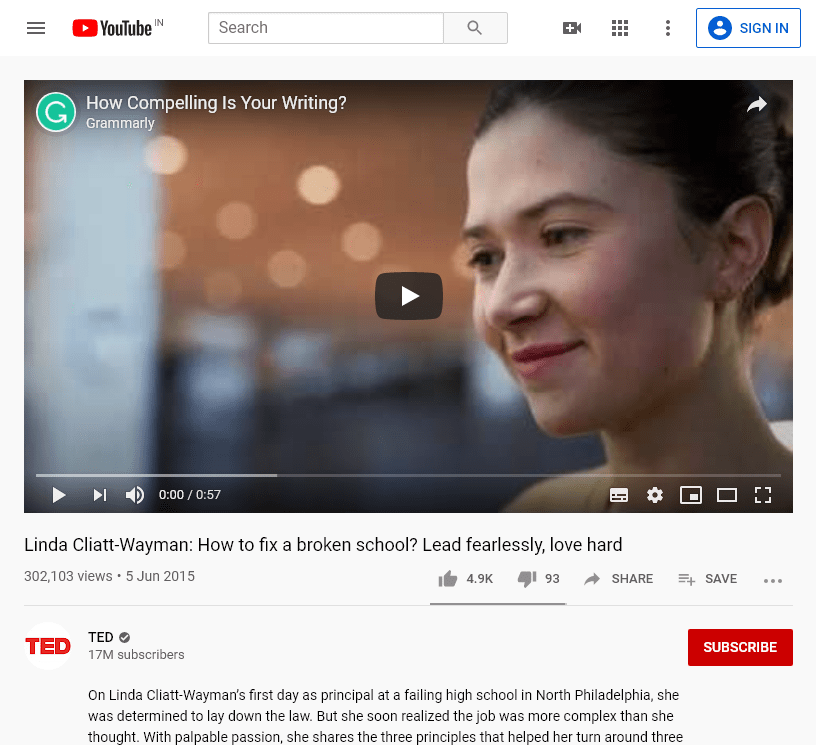Click the YouTube logo
This screenshot has height=745, width=816.
click(112, 28)
